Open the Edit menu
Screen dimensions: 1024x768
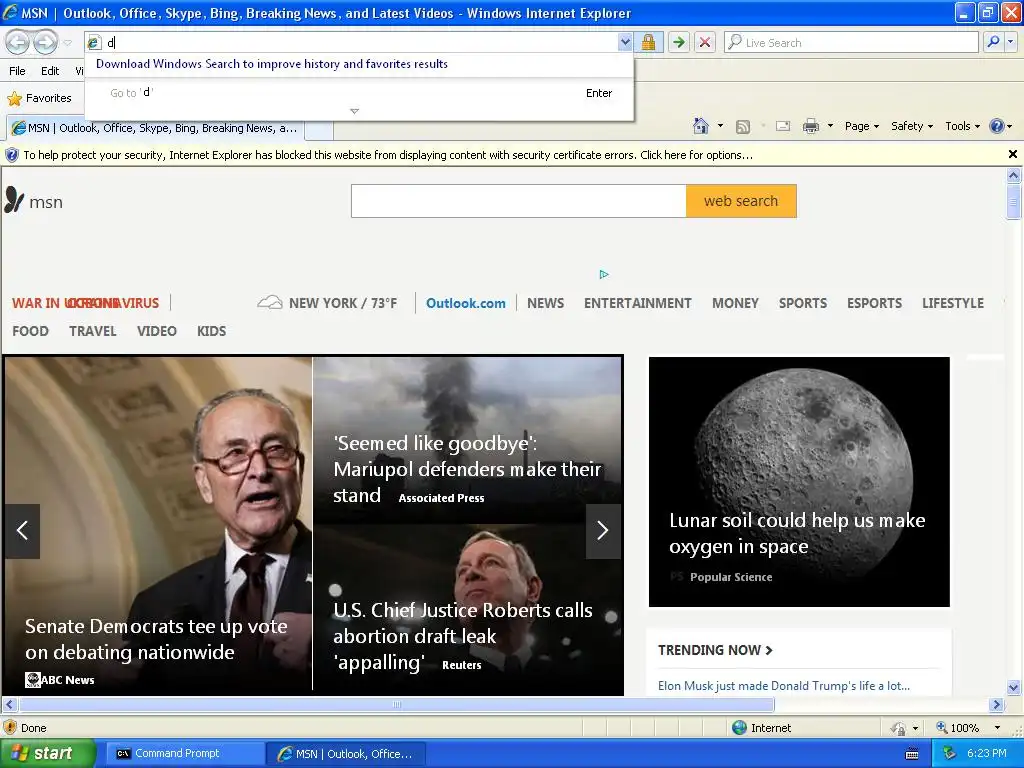[x=50, y=71]
